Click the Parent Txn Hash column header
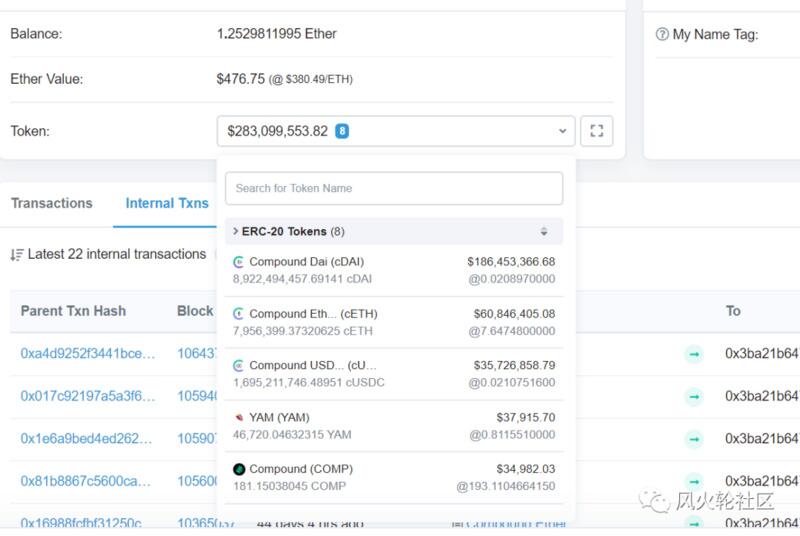800x536 pixels. 73,311
